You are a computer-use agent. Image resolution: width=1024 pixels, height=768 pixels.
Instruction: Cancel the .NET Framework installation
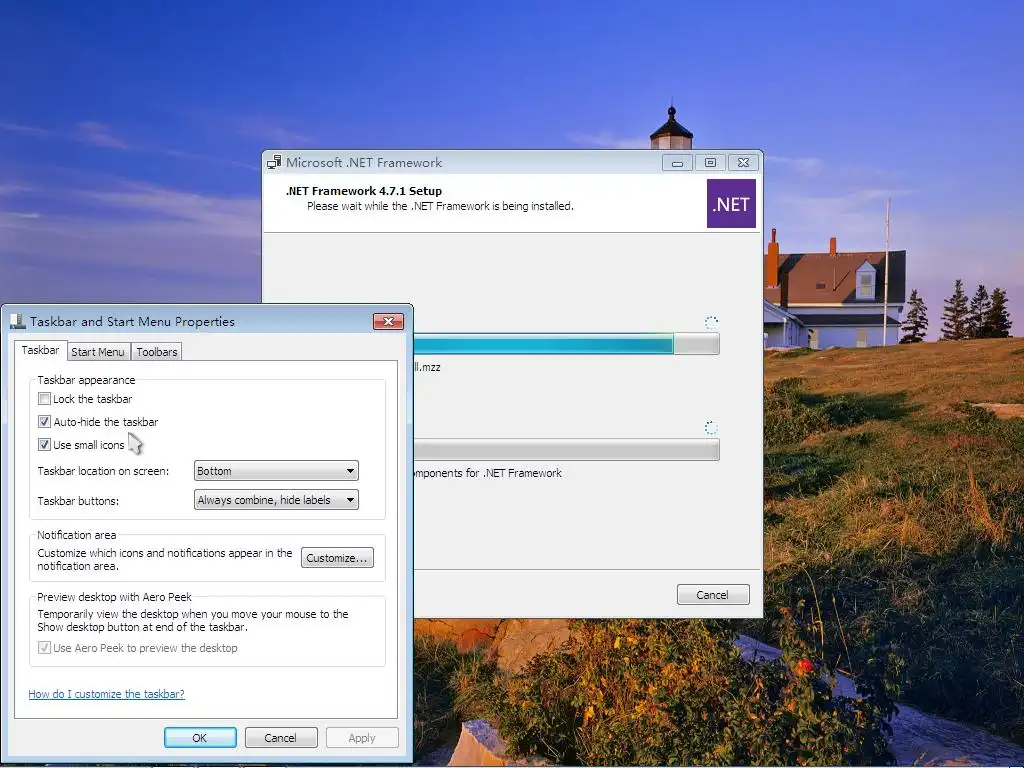pyautogui.click(x=712, y=595)
